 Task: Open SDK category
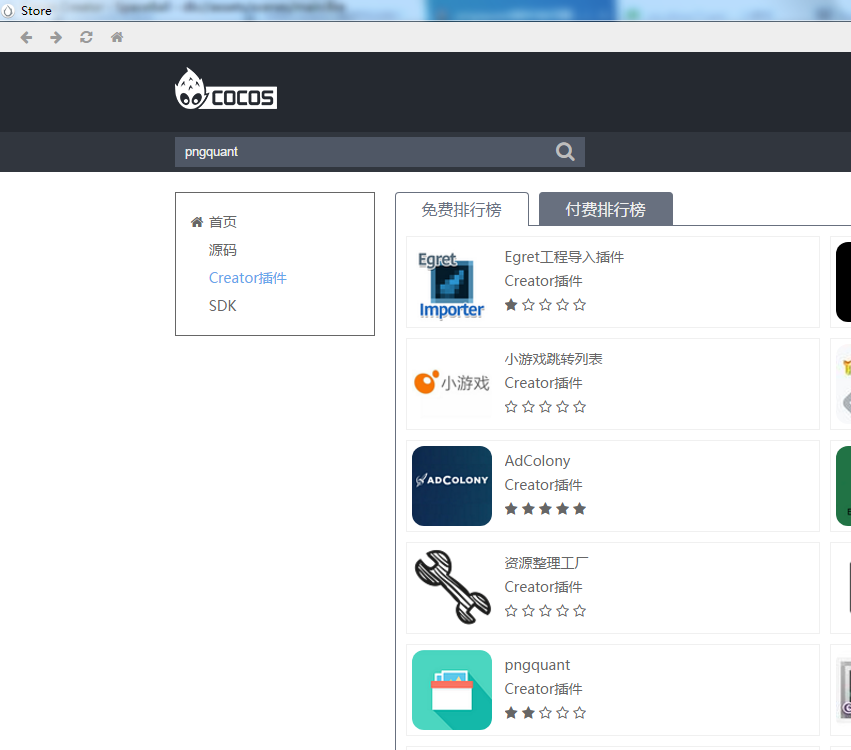(223, 306)
